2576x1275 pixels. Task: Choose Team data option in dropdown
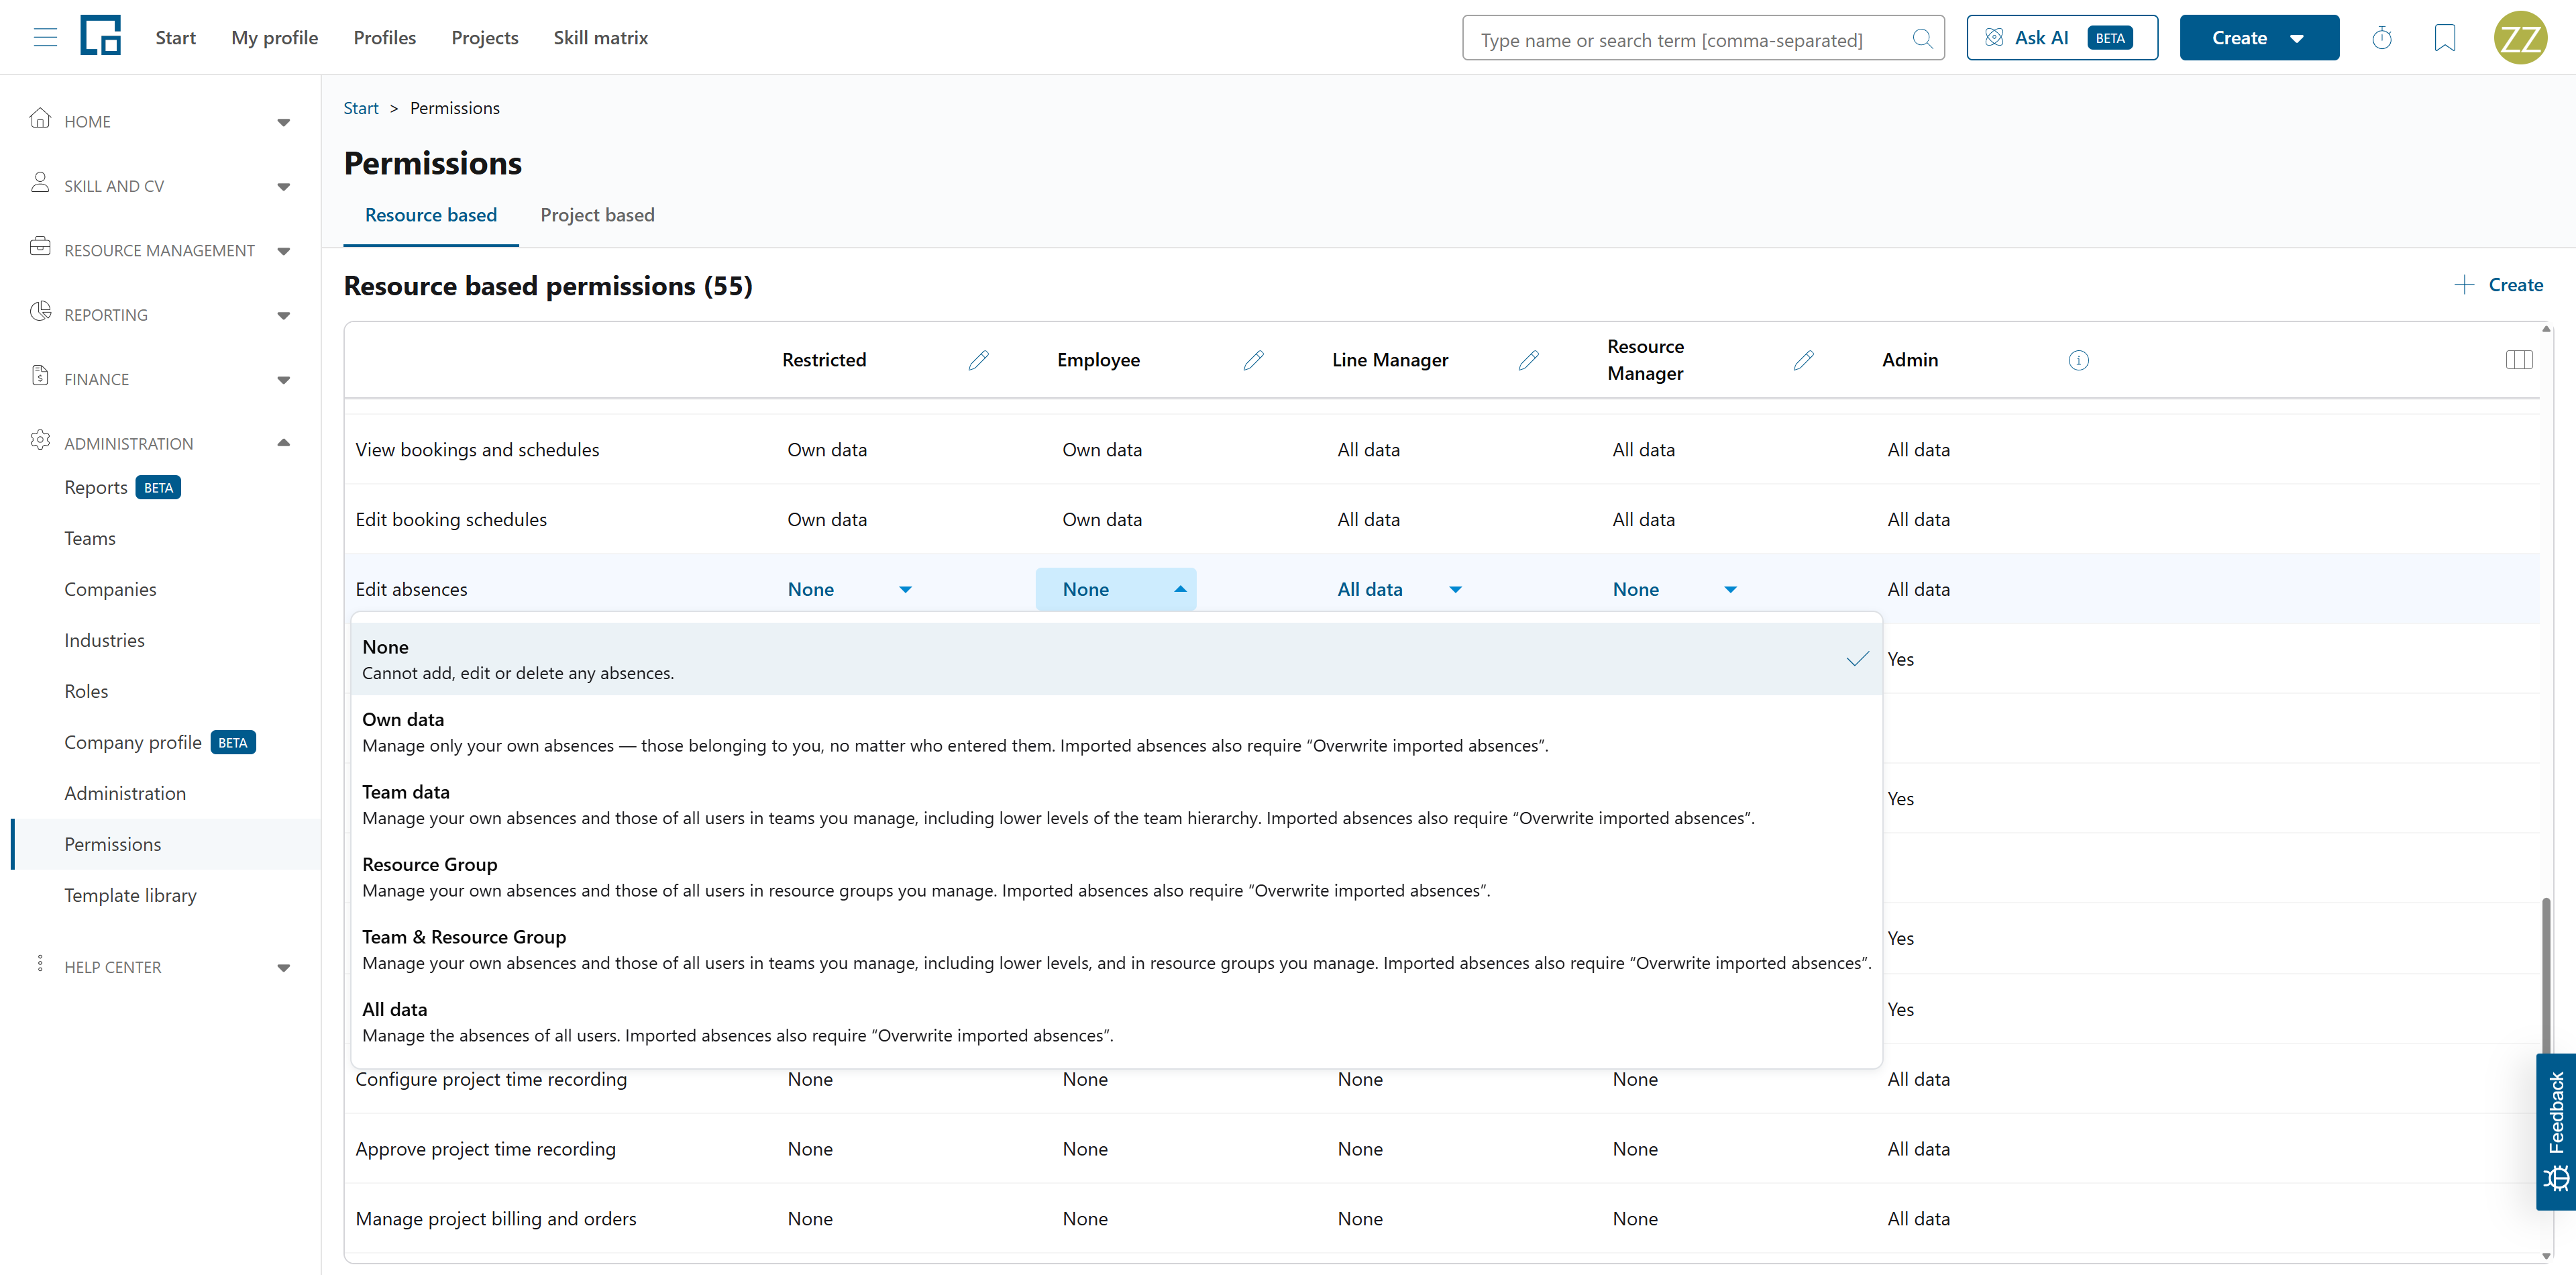coord(1116,805)
